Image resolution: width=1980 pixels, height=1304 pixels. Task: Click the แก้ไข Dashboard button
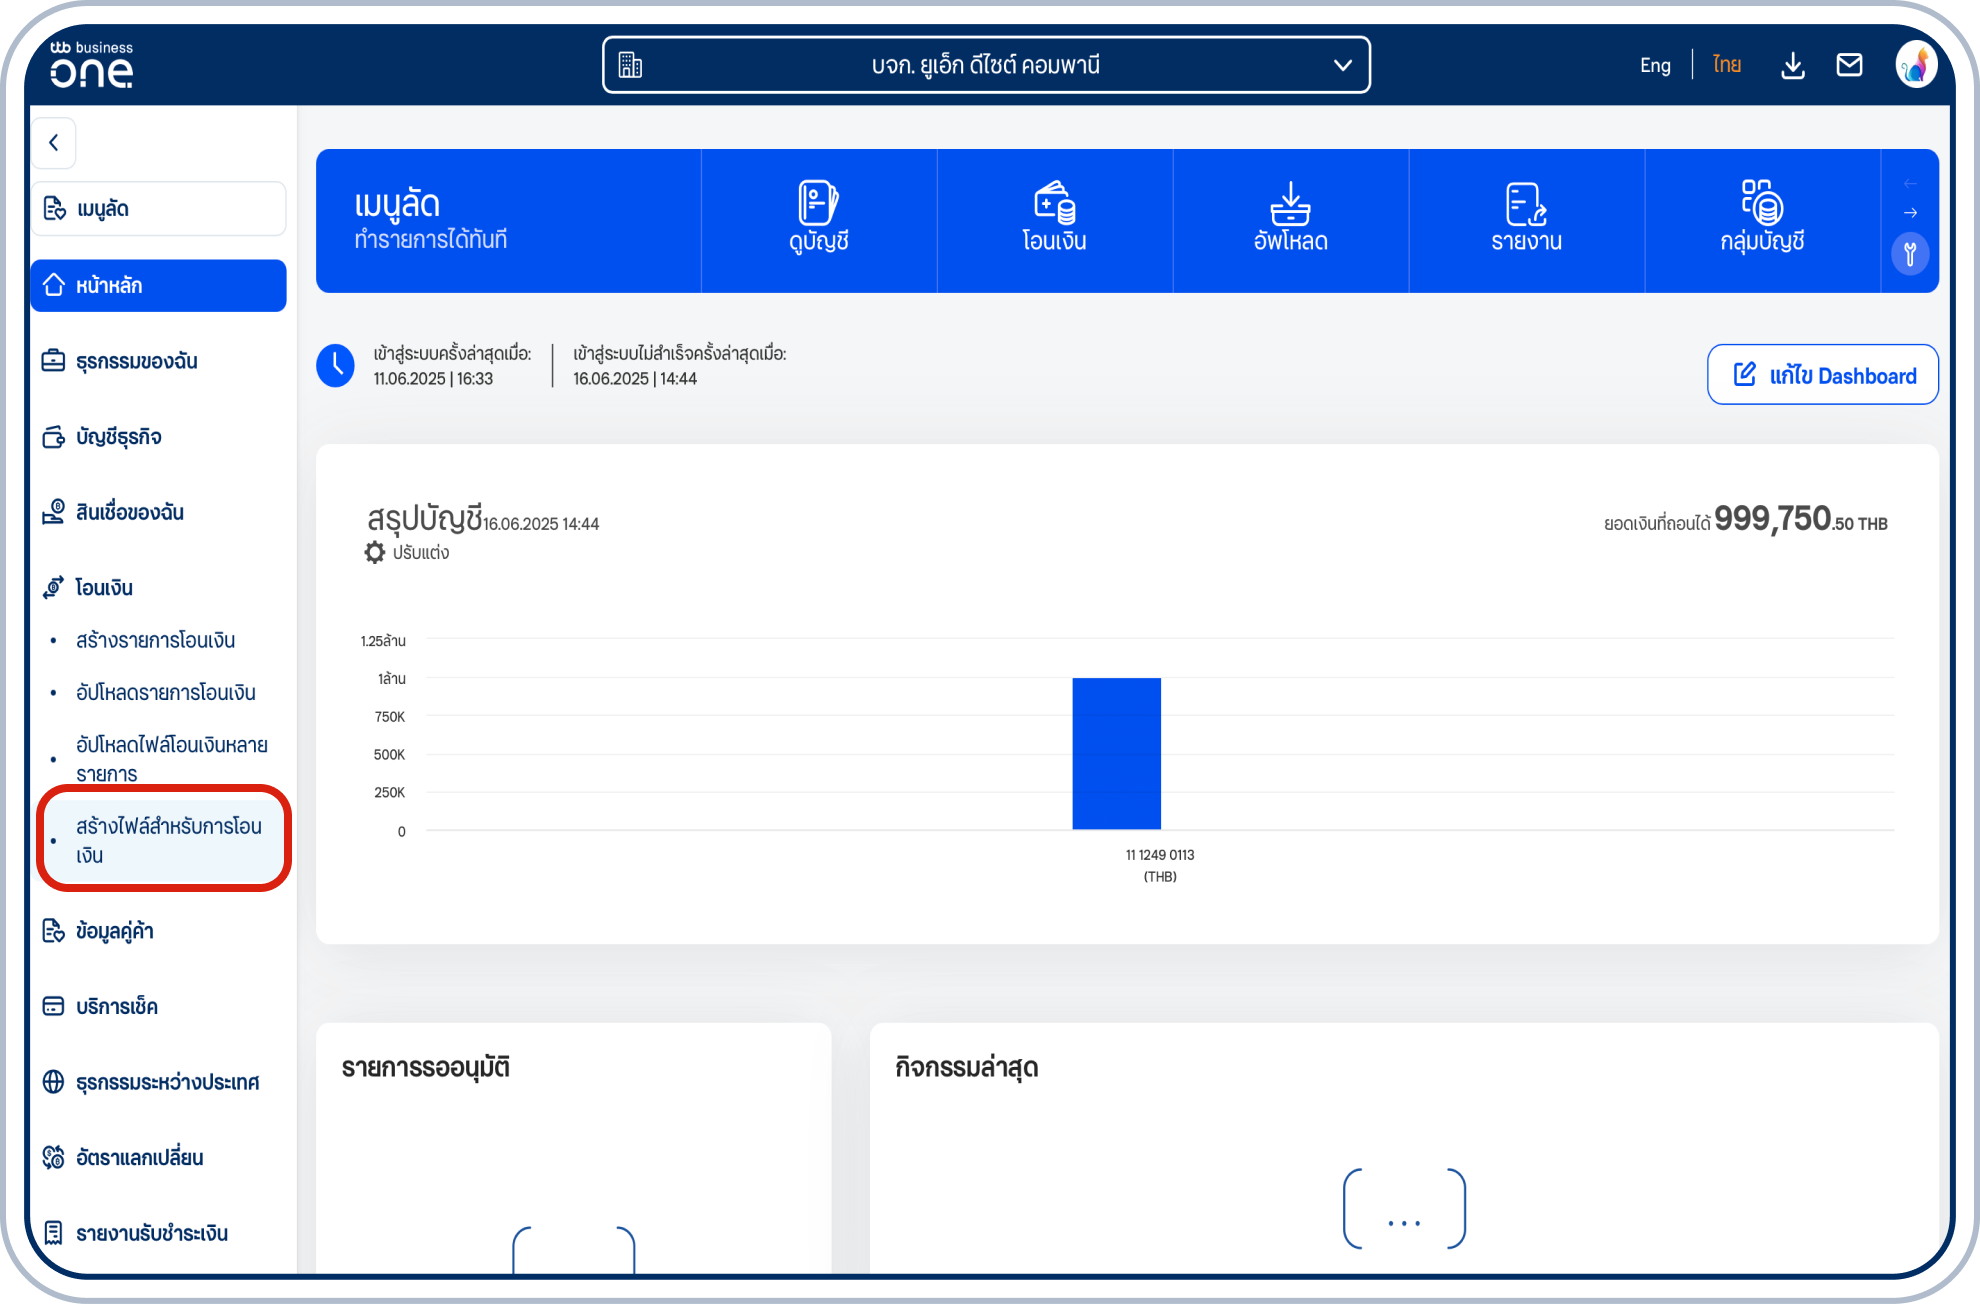coord(1822,375)
